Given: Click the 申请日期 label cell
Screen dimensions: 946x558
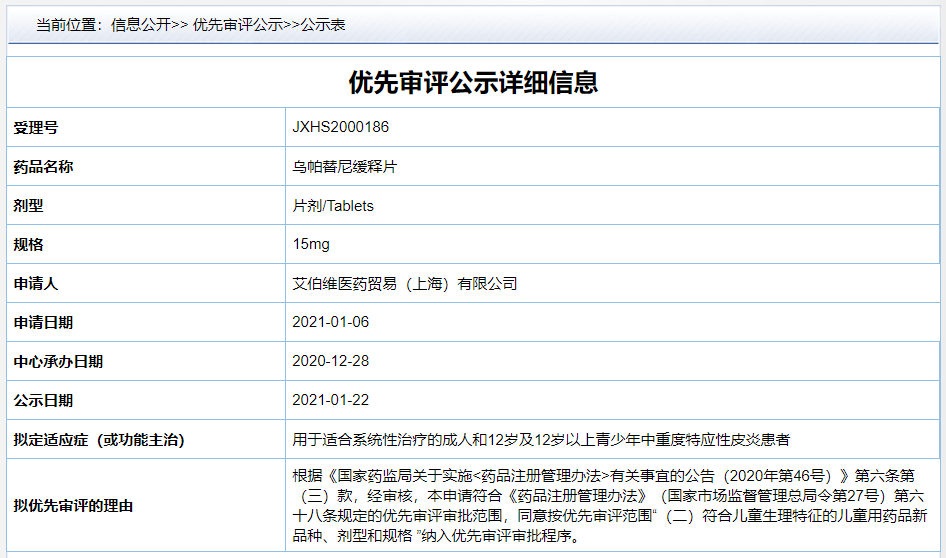Looking at the screenshot, I should coord(145,322).
